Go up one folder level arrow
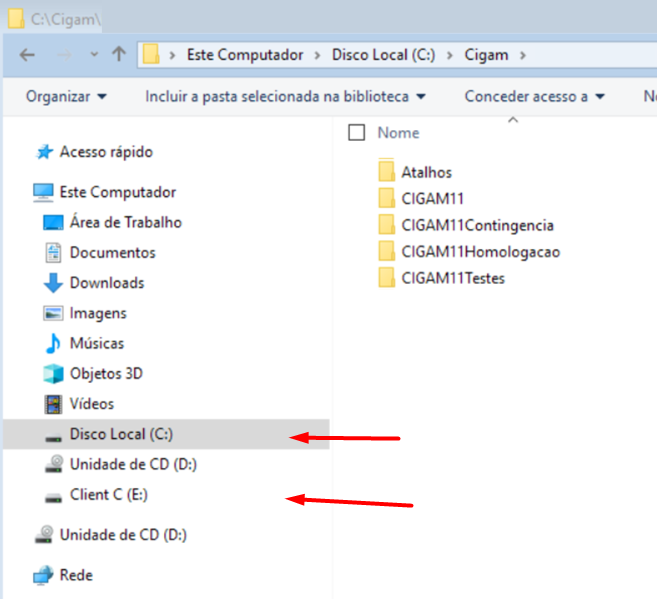The width and height of the screenshot is (657, 599). (x=119, y=54)
